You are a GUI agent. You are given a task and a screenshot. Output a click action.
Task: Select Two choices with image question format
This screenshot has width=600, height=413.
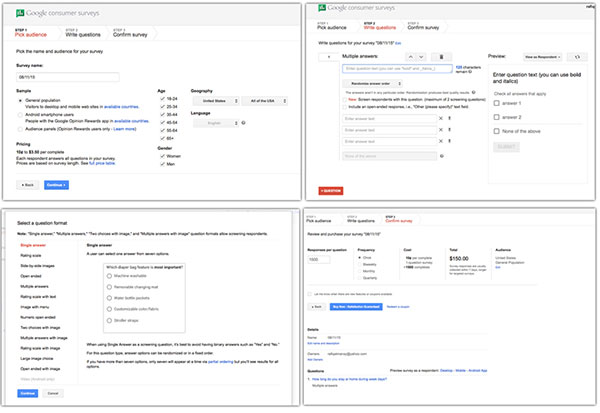click(40, 328)
